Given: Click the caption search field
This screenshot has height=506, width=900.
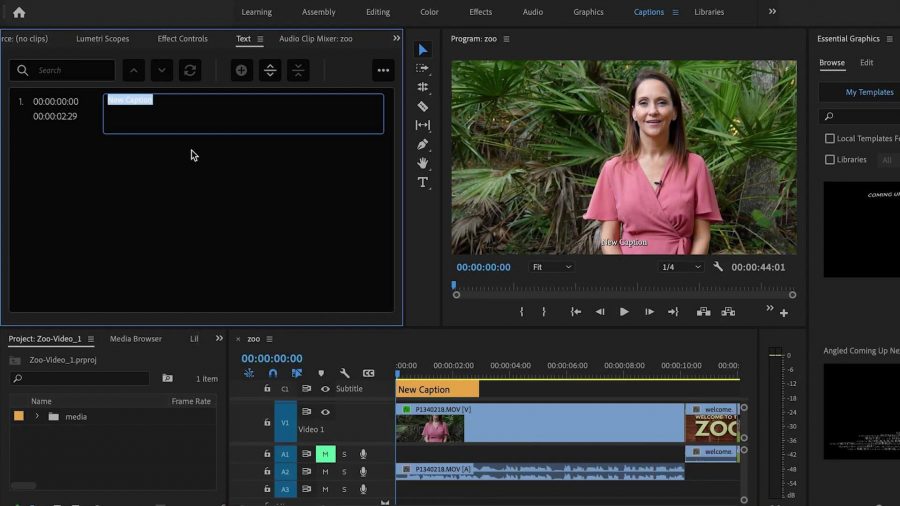Looking at the screenshot, I should tap(62, 71).
